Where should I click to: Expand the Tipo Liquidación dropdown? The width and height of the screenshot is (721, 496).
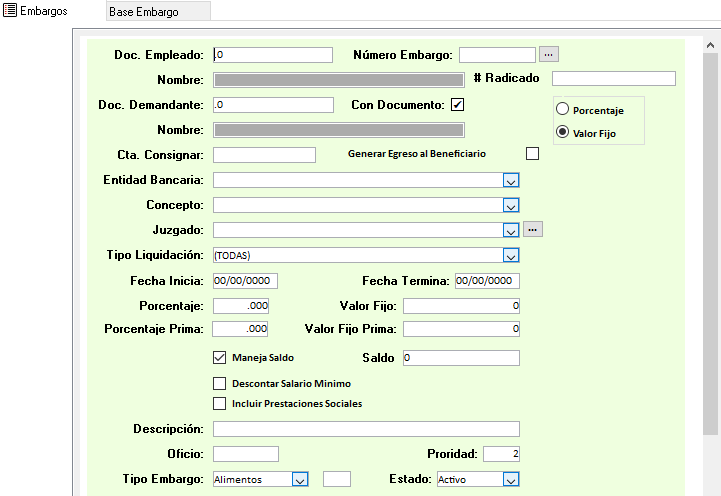(x=510, y=255)
